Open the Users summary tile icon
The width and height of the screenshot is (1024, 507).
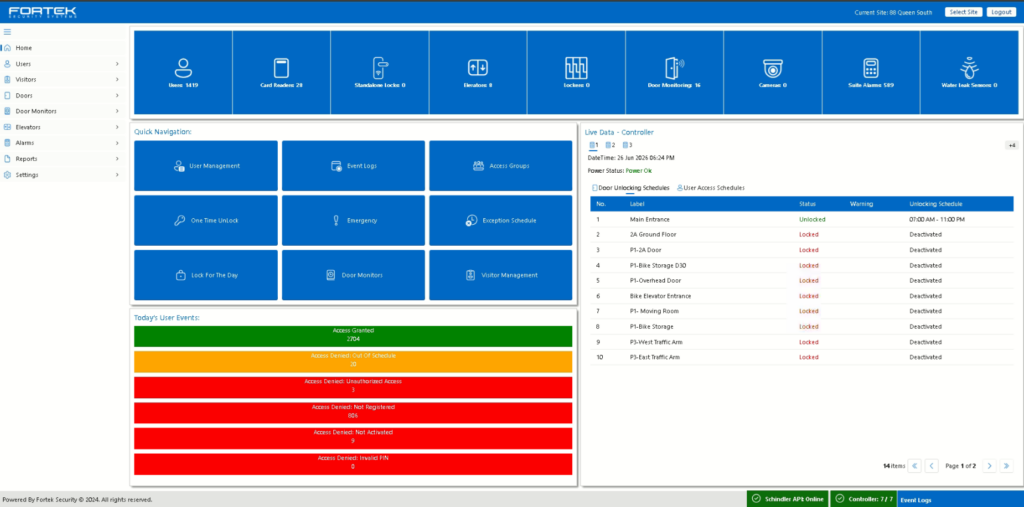pos(183,67)
